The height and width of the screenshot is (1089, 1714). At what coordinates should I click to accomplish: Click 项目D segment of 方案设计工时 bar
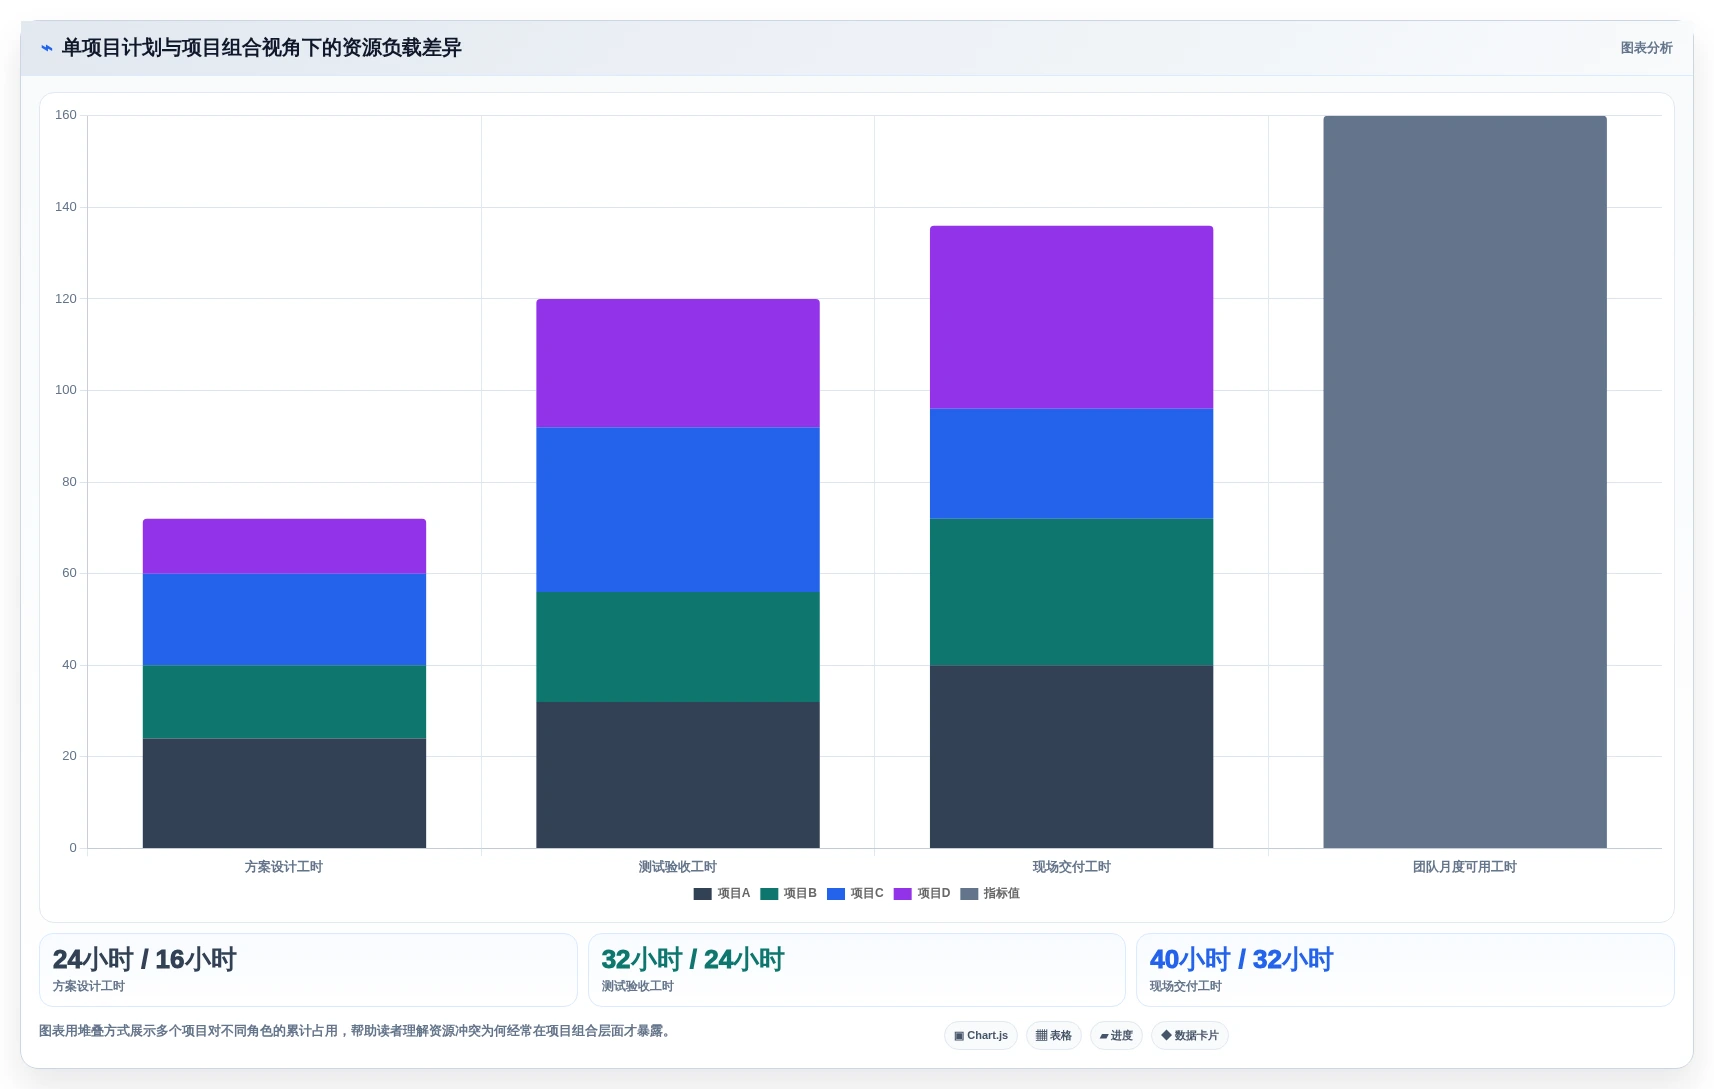(x=284, y=546)
